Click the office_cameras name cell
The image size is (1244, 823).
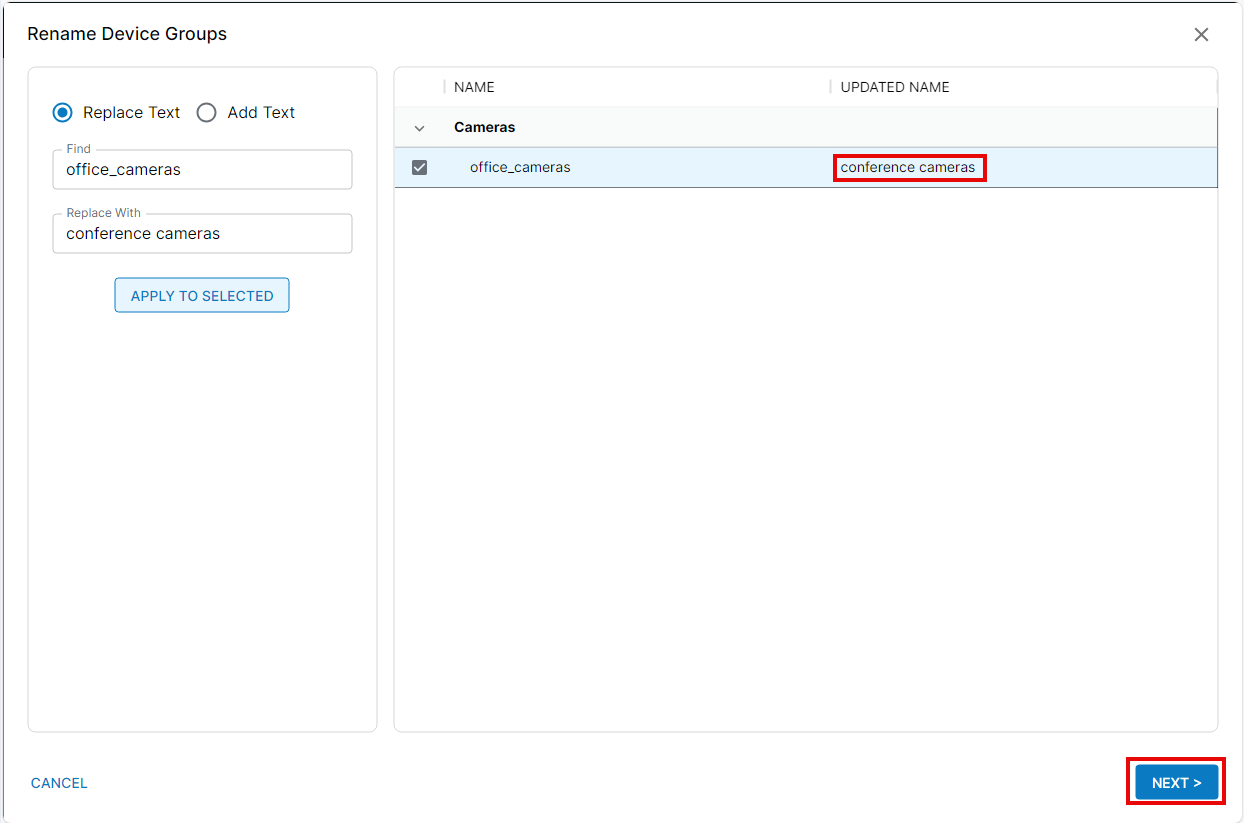click(520, 168)
